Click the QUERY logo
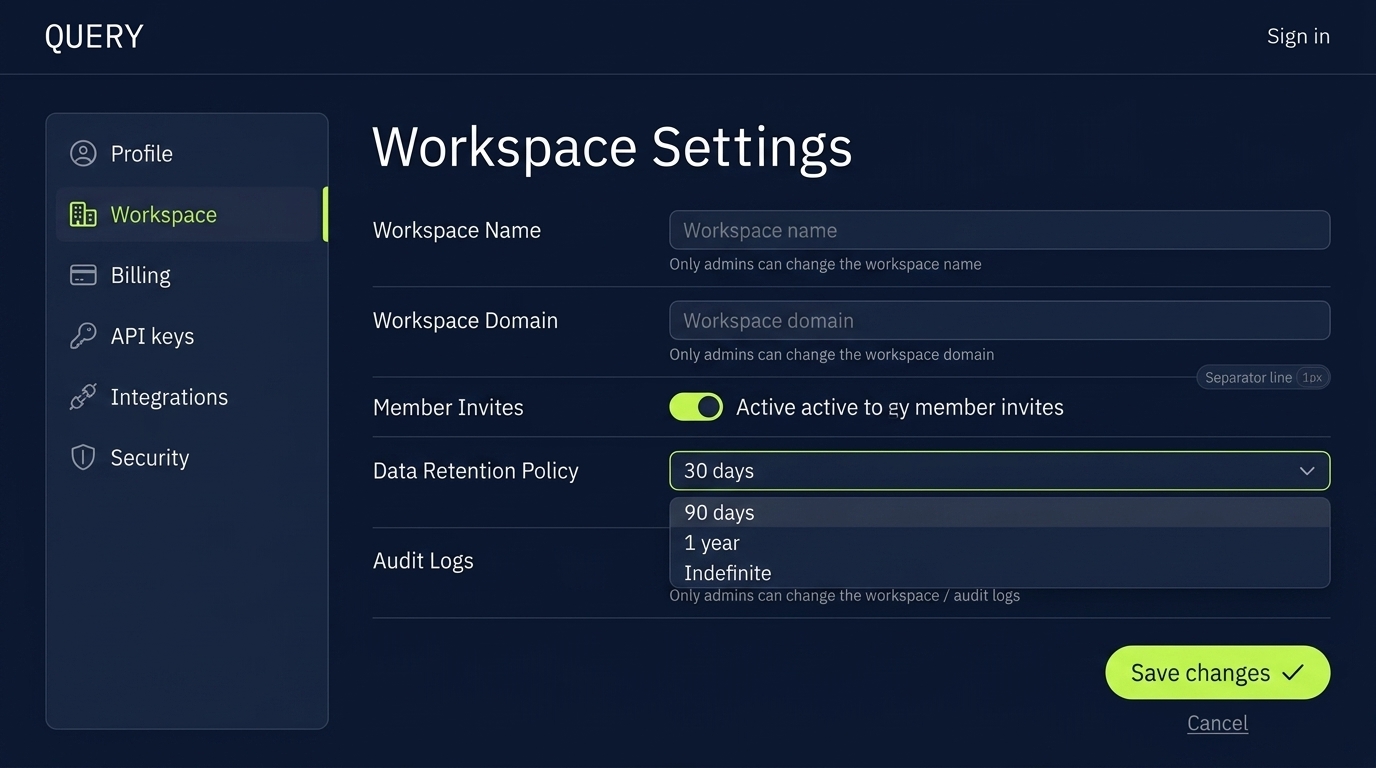1376x768 pixels. click(94, 37)
